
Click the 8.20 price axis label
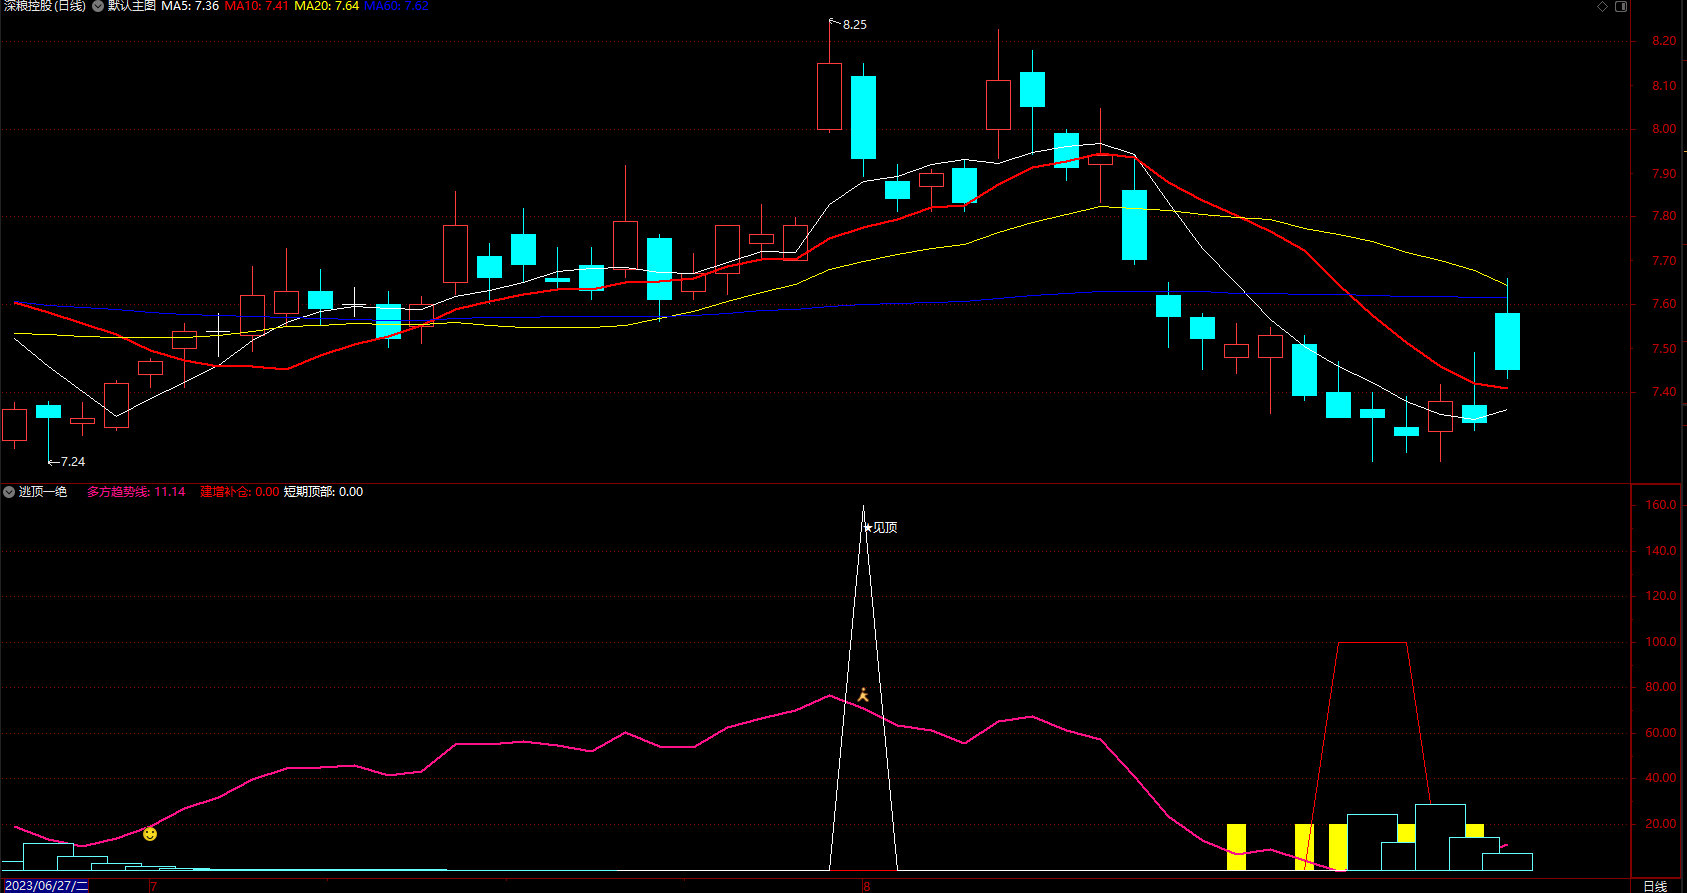click(x=1664, y=41)
